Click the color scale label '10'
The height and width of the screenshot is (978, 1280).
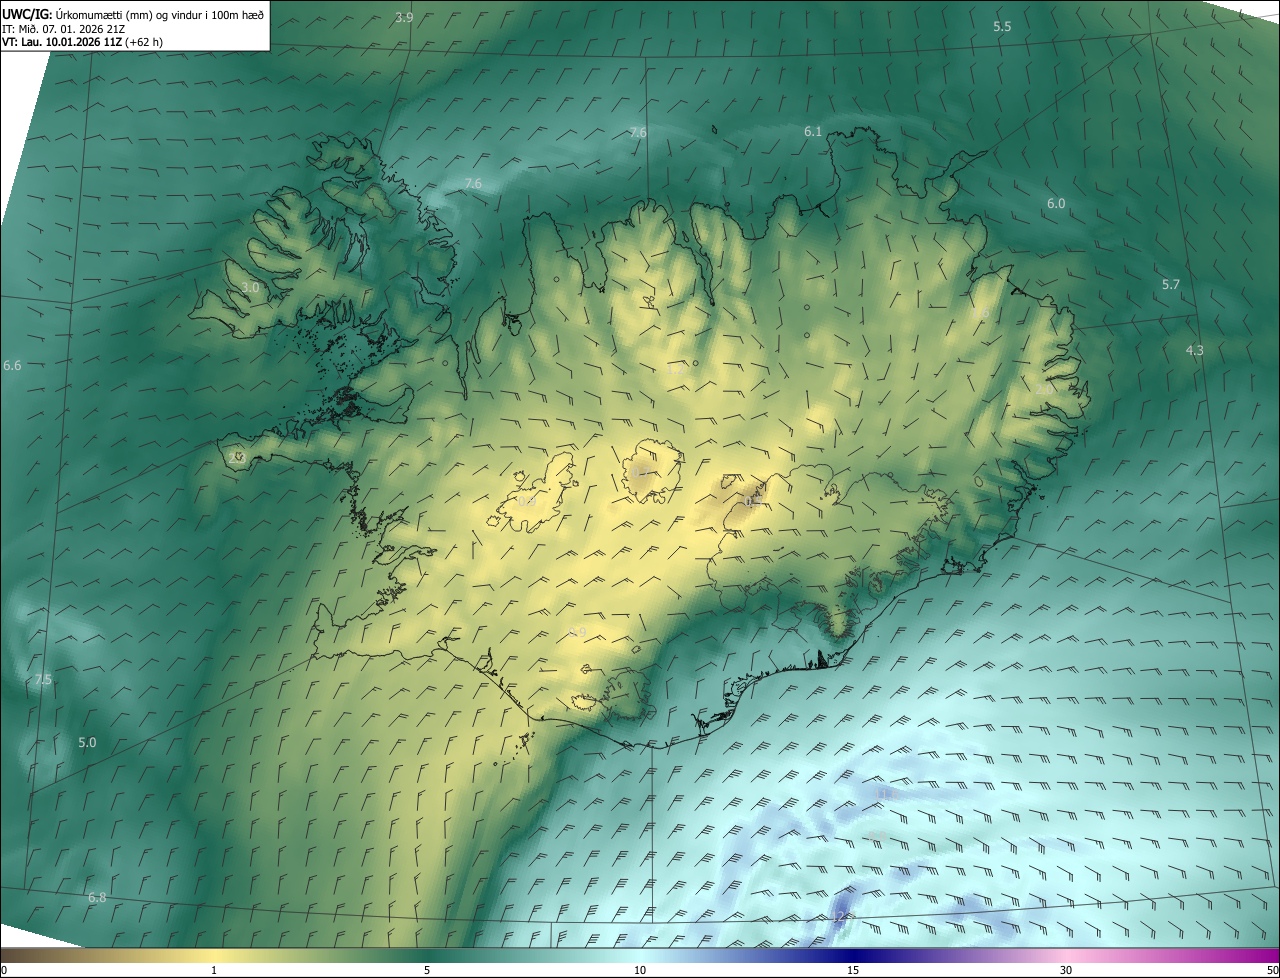tap(640, 971)
